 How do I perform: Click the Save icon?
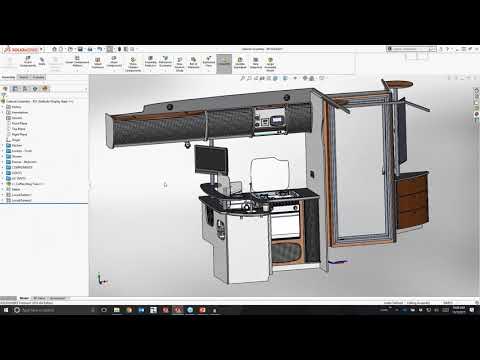pos(80,49)
